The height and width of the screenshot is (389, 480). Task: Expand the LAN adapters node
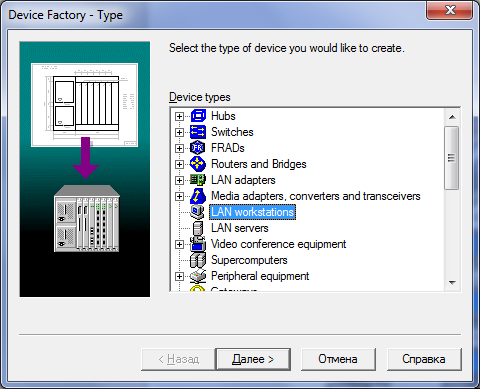coord(179,180)
